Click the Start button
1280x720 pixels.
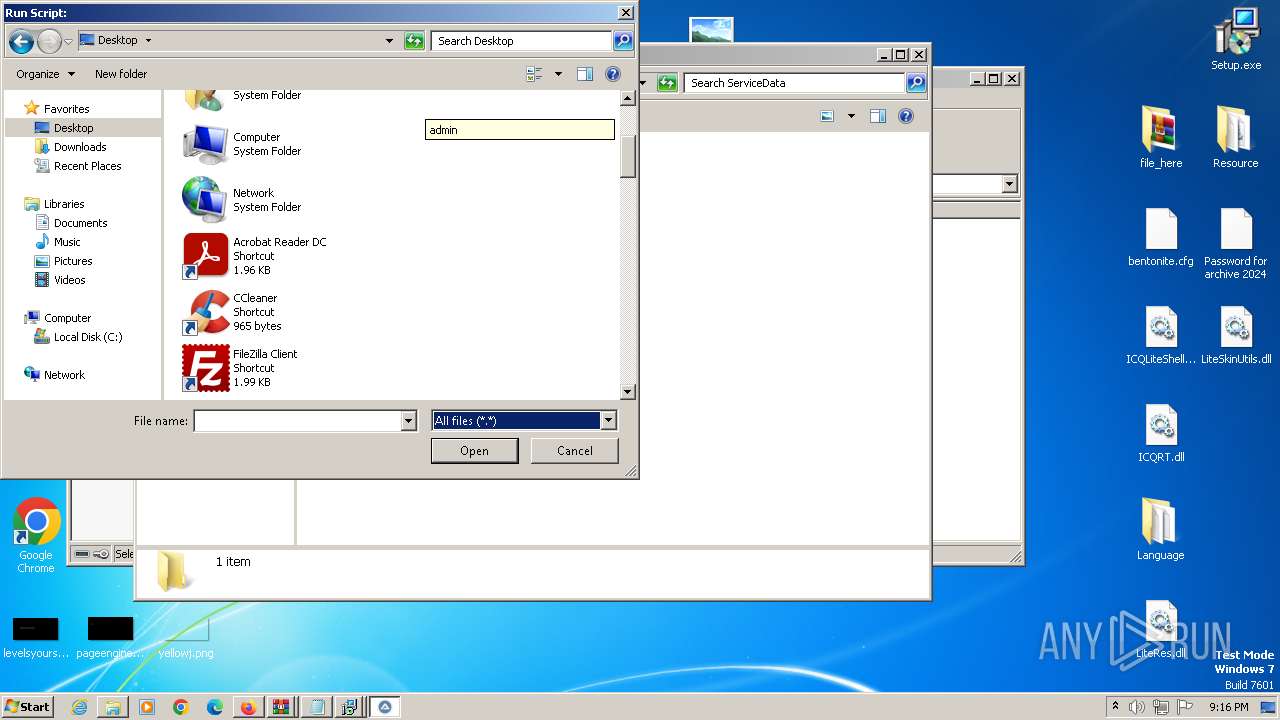pos(28,707)
